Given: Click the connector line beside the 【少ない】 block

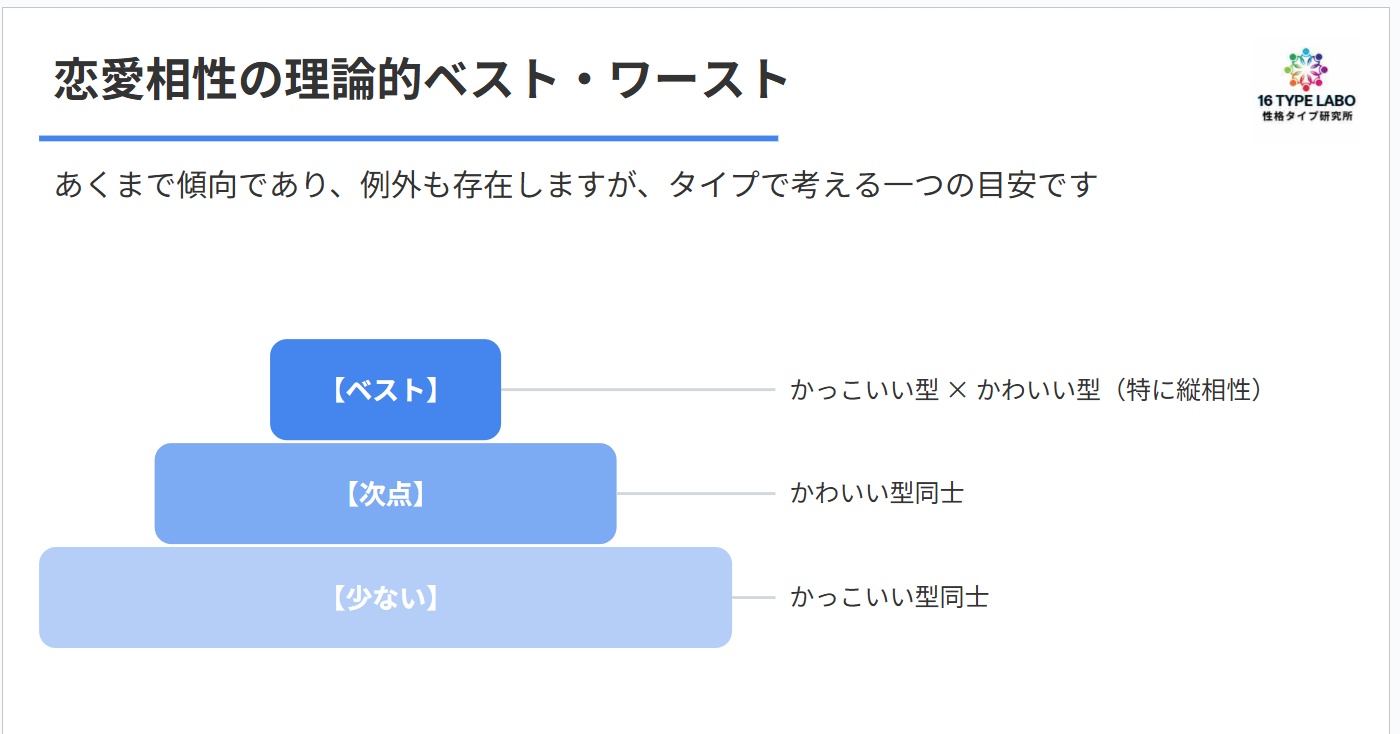Looking at the screenshot, I should [x=753, y=598].
